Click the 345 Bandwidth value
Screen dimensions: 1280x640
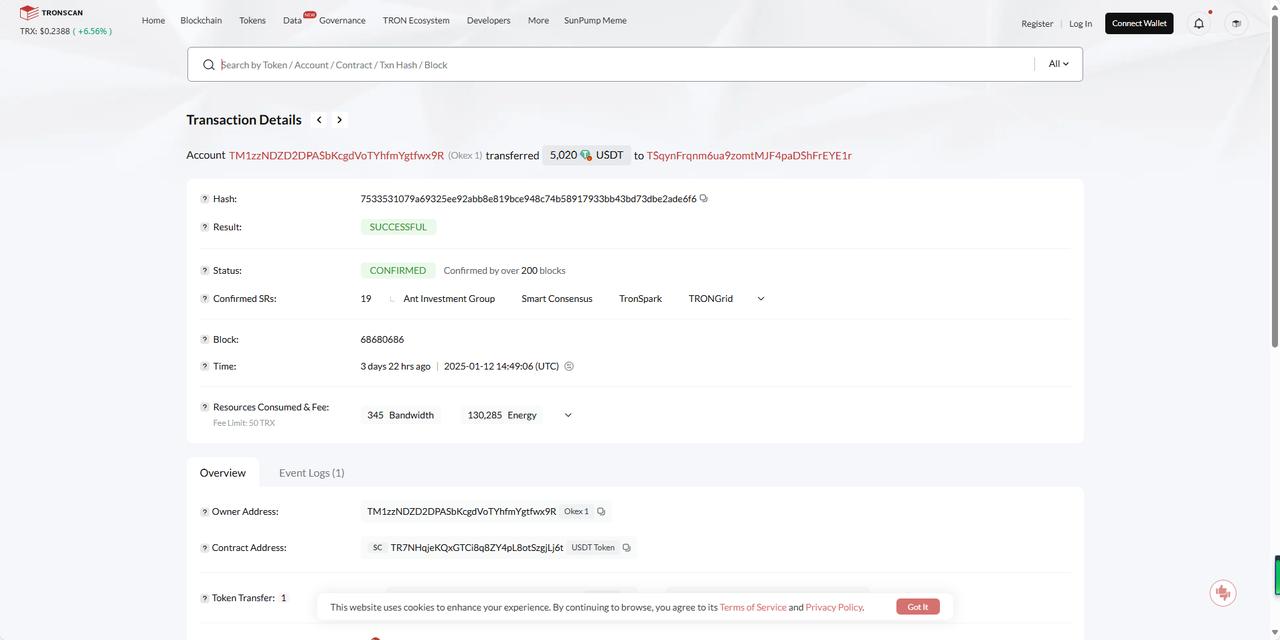(x=400, y=415)
